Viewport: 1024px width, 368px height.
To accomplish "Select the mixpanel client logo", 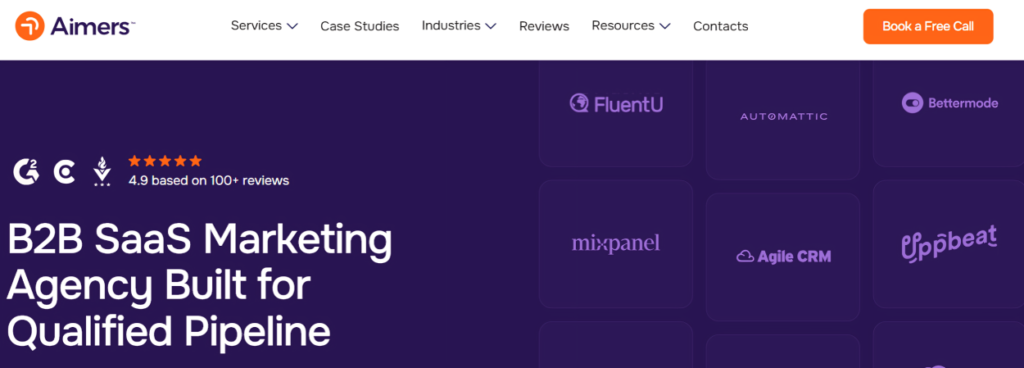I will (x=616, y=244).
